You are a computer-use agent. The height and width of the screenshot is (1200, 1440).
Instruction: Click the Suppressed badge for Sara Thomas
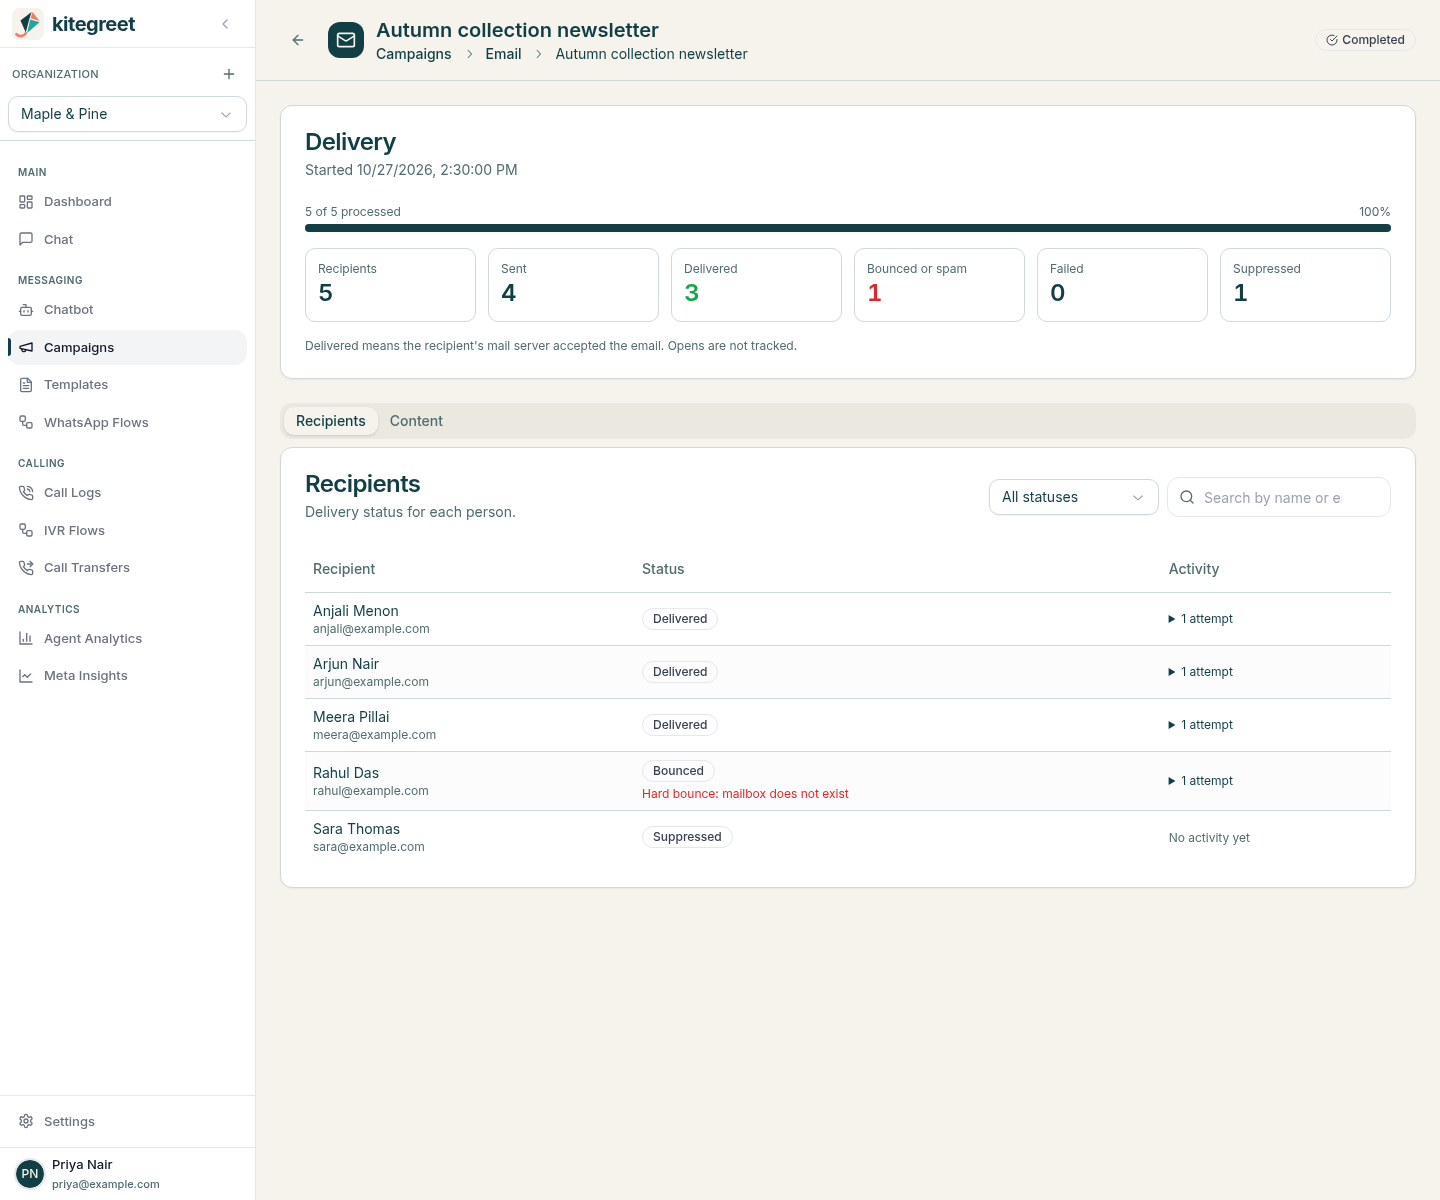pyautogui.click(x=687, y=837)
